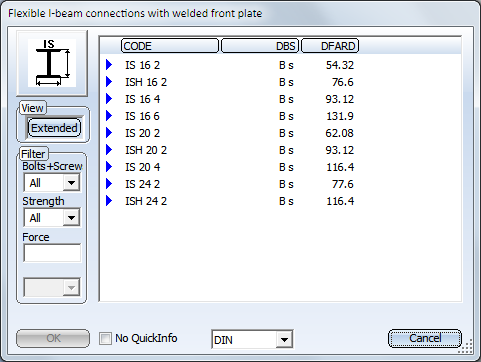The height and width of the screenshot is (362, 481).
Task: Click the blue arrow beside ISH 16 2
Action: [109, 82]
